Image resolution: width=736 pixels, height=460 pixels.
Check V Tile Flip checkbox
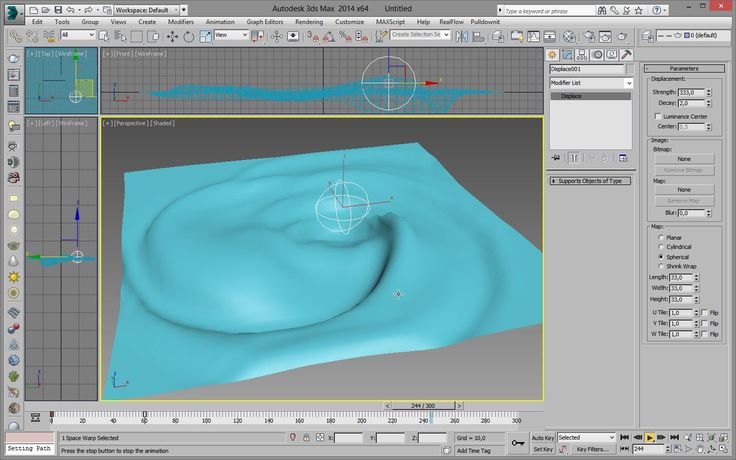pos(704,323)
